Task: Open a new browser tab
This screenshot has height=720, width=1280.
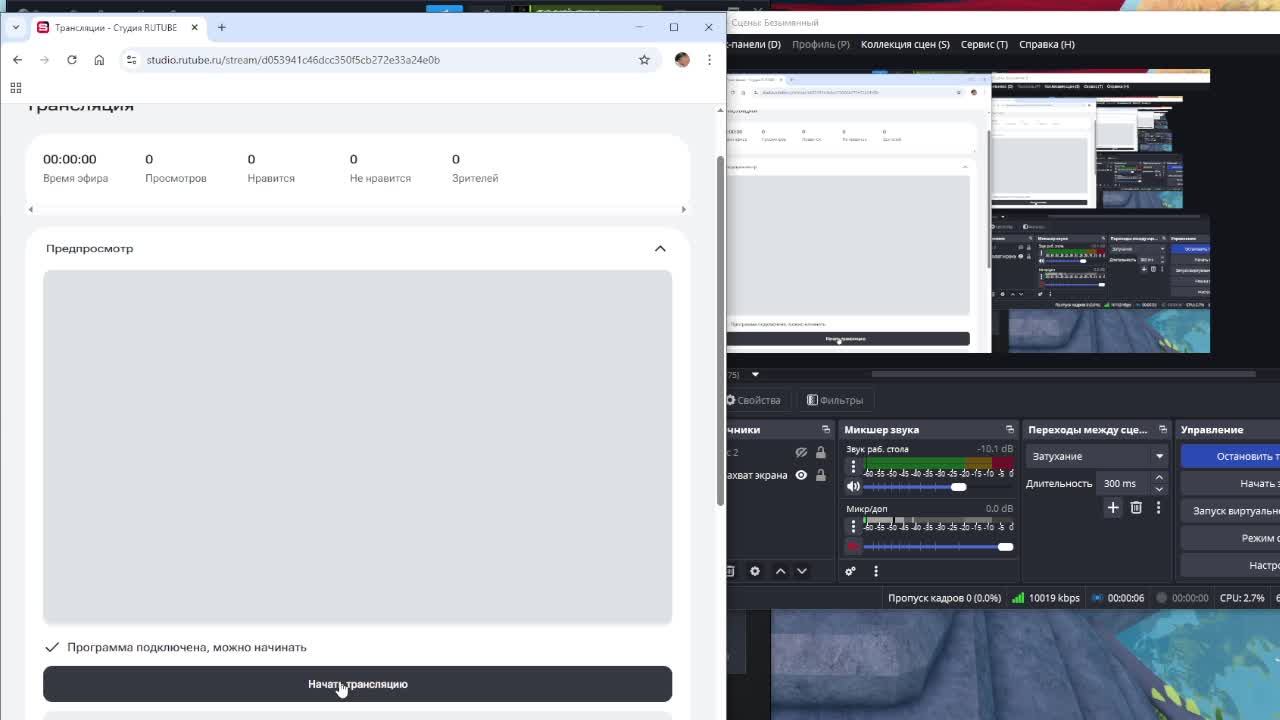Action: 221,27
